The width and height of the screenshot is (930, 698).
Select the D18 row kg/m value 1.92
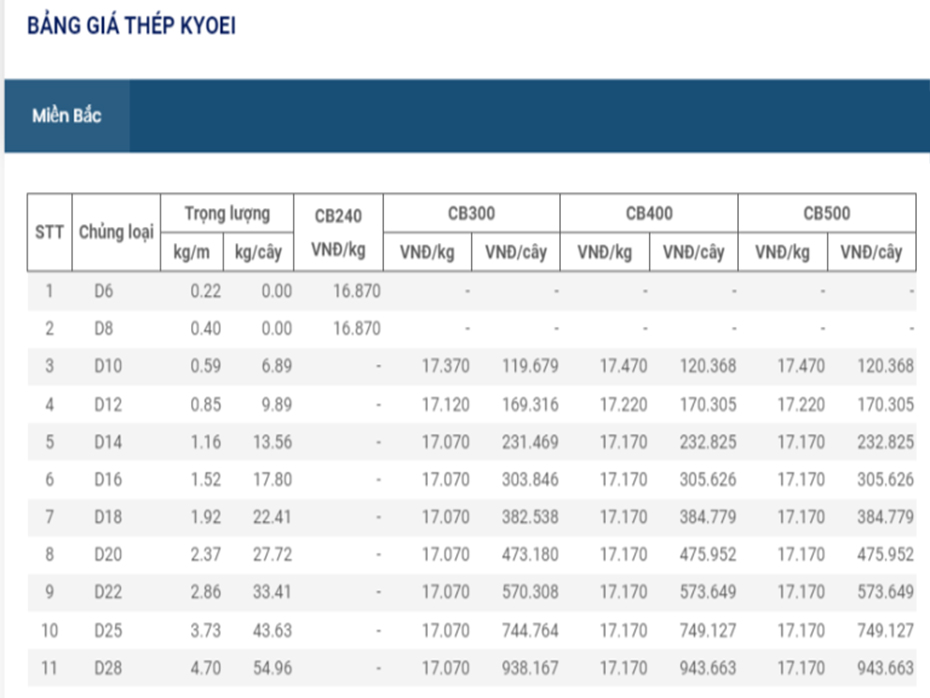(205, 516)
